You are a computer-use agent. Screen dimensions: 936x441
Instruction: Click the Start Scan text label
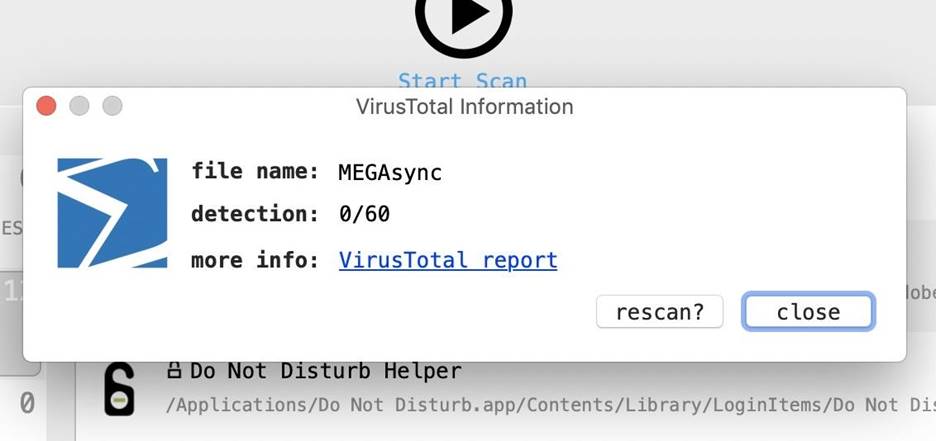(462, 80)
